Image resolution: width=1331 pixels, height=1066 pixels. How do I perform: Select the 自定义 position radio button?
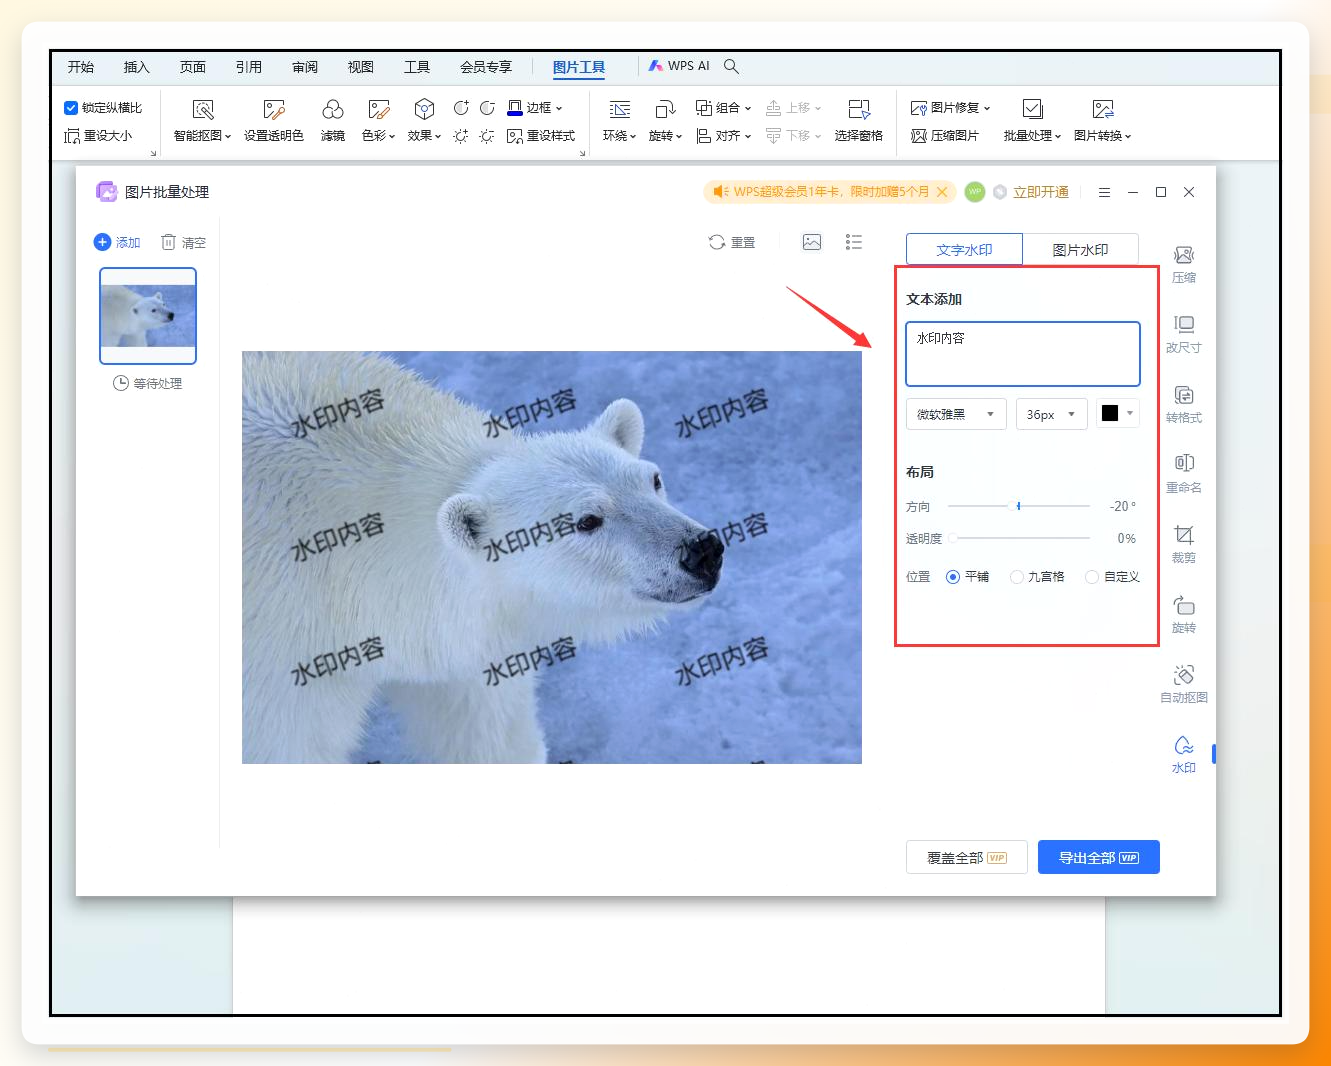(x=1092, y=577)
